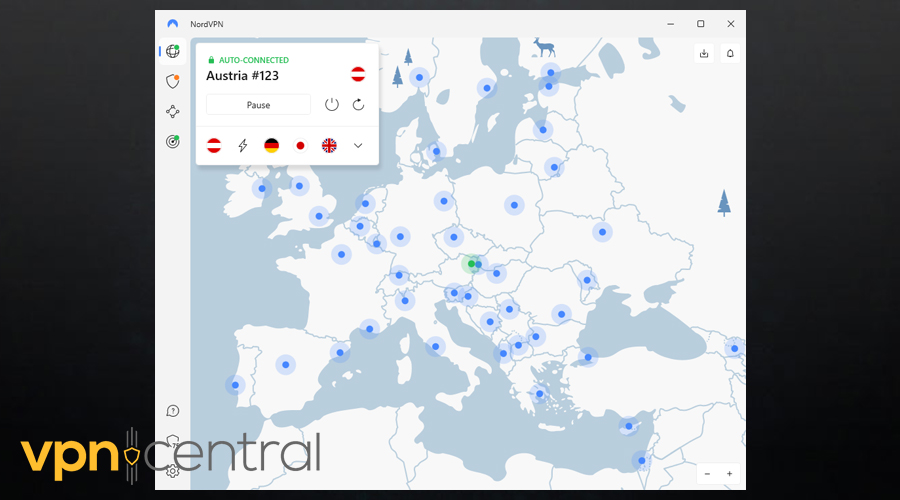900x500 pixels.
Task: Select the Georgia server marker on map
Action: (x=734, y=348)
